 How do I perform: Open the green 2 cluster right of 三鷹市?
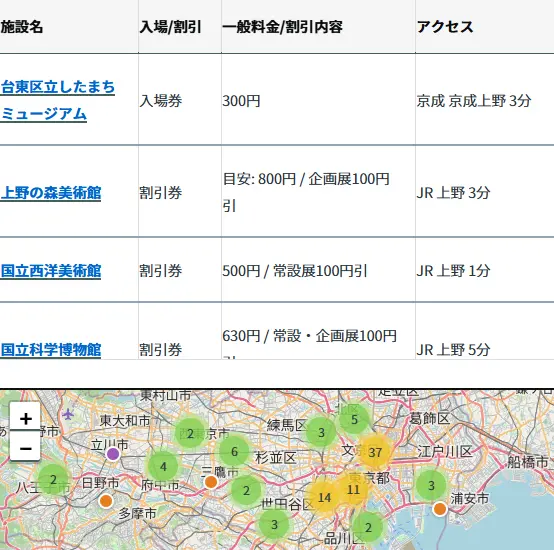point(246,490)
